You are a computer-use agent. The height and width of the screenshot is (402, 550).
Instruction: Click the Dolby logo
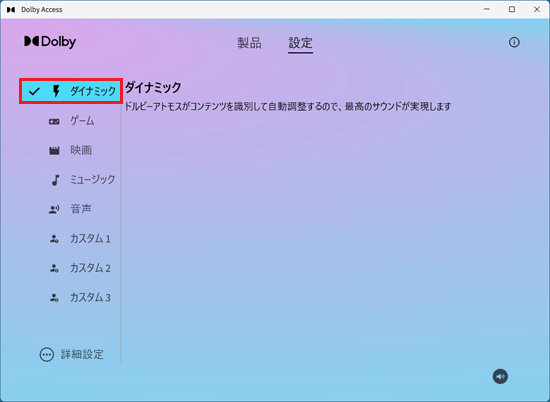50,41
